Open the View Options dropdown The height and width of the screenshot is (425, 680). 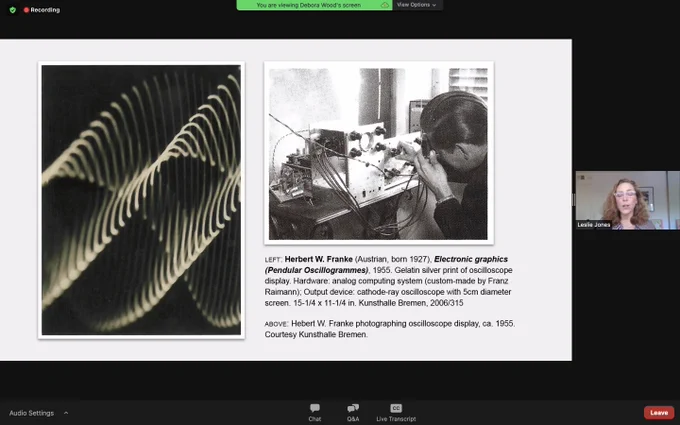[417, 5]
